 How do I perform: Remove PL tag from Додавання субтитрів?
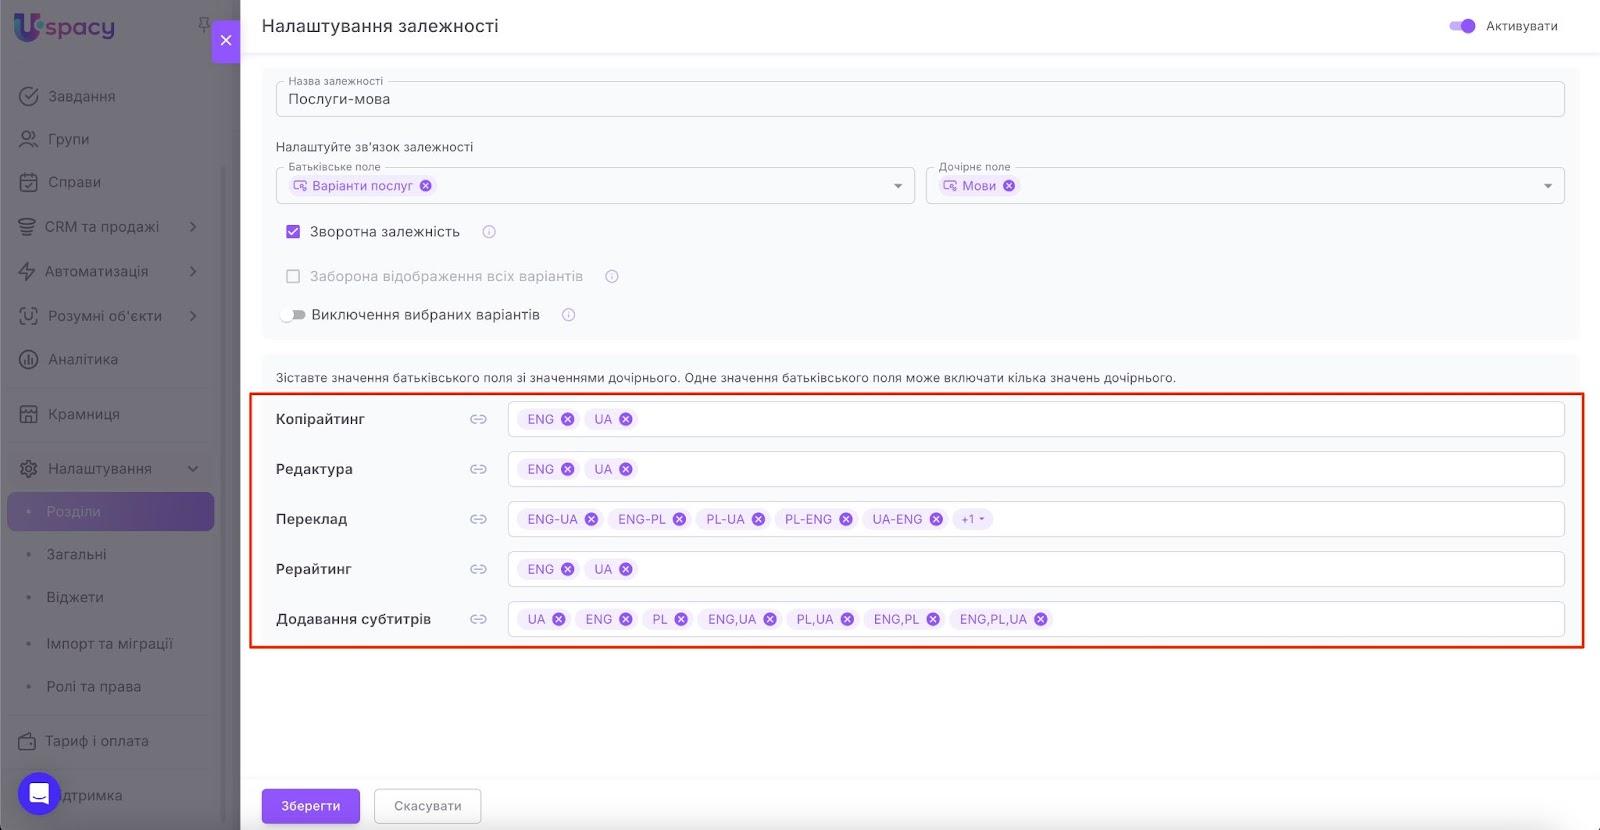click(x=681, y=619)
